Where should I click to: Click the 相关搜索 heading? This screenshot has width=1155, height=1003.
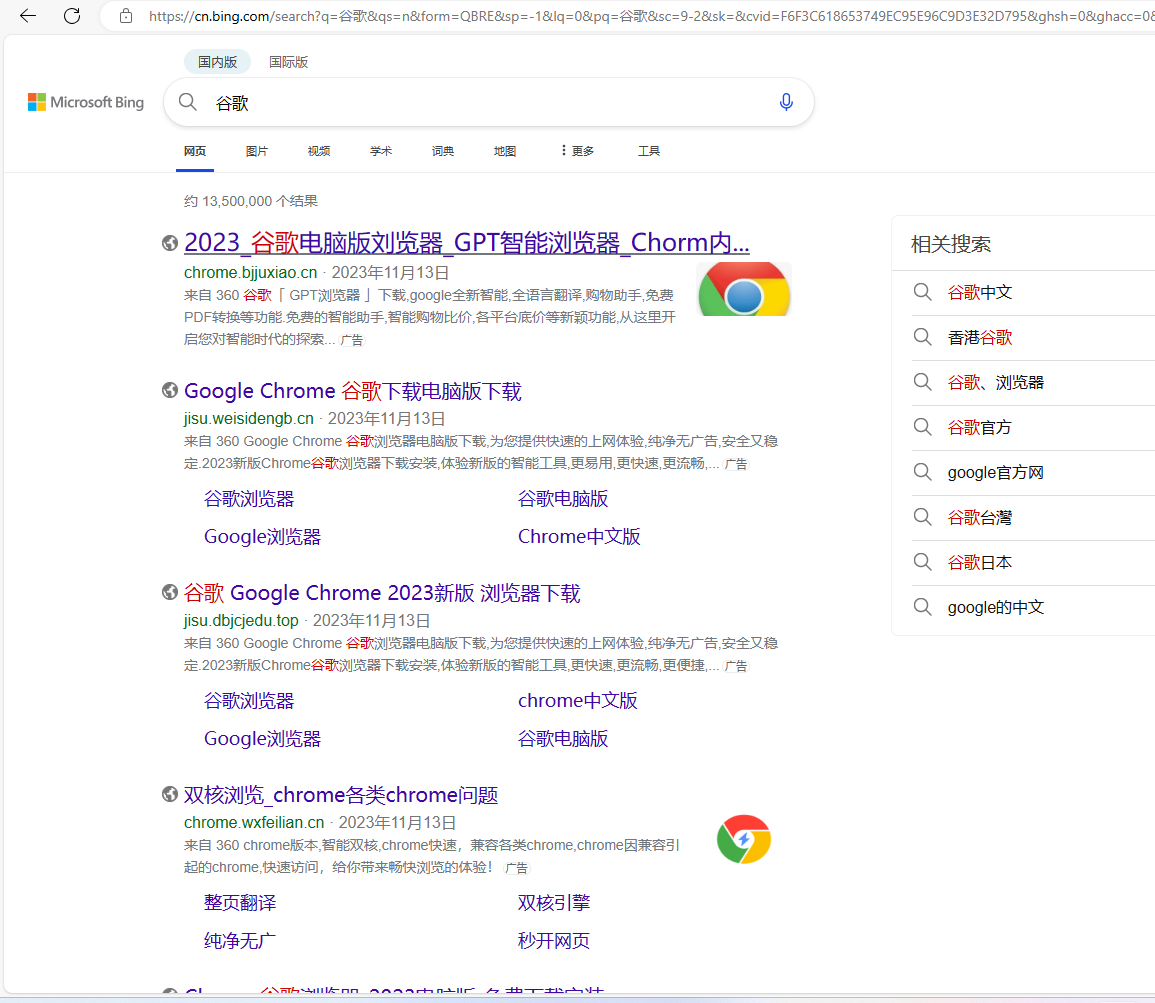point(951,244)
